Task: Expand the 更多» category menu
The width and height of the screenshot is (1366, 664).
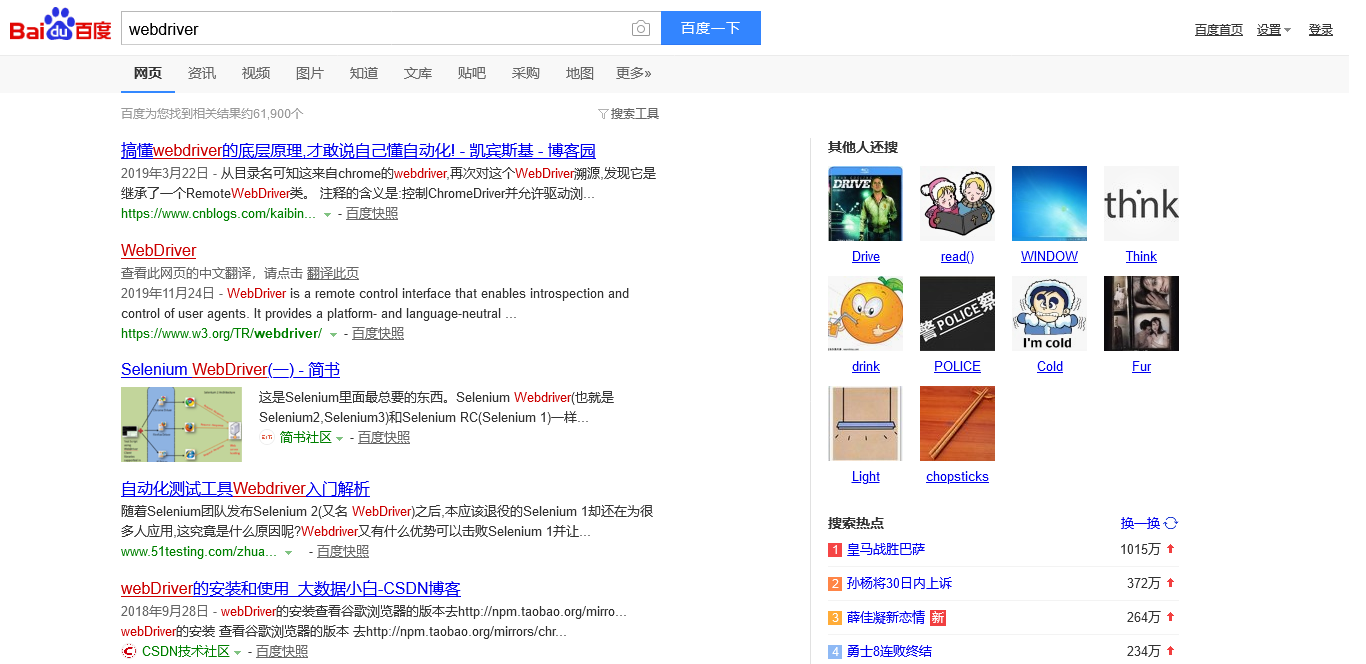Action: point(633,73)
